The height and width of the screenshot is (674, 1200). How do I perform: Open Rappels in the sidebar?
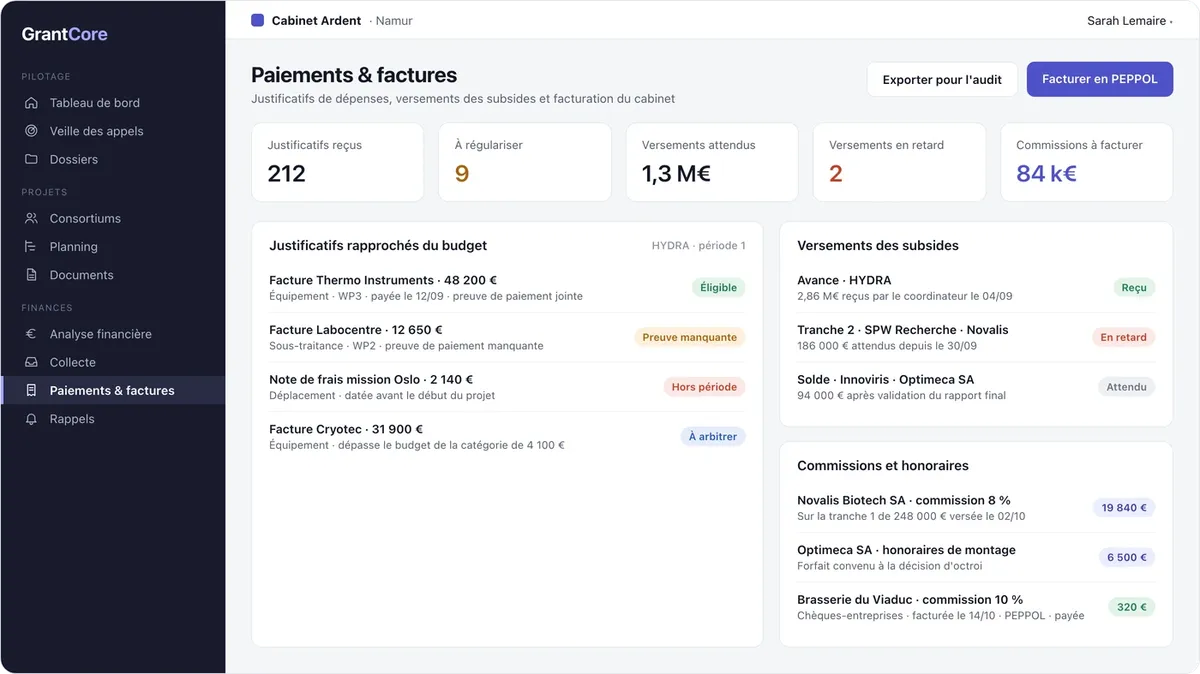(x=112, y=419)
